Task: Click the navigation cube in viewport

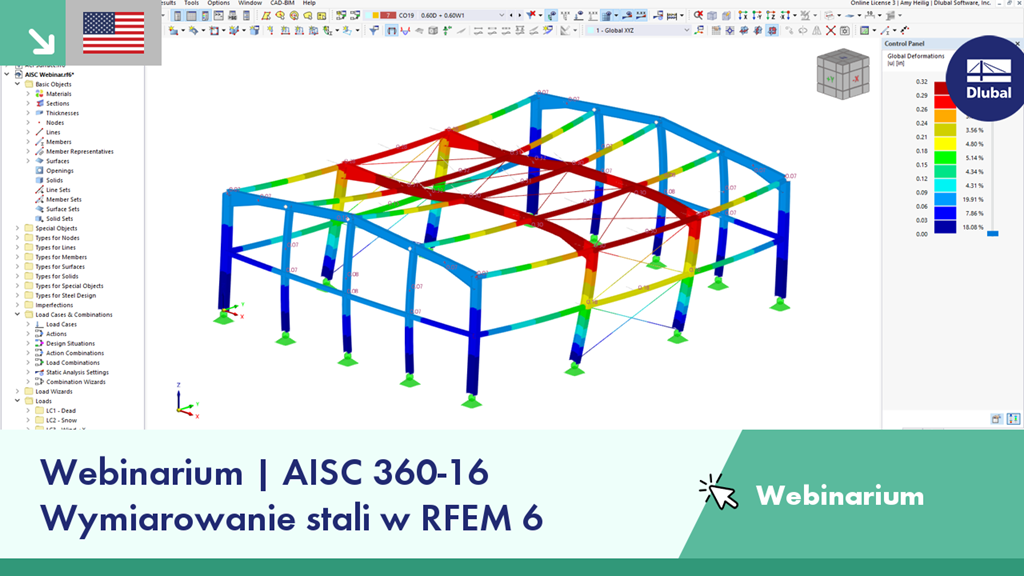Action: click(843, 75)
